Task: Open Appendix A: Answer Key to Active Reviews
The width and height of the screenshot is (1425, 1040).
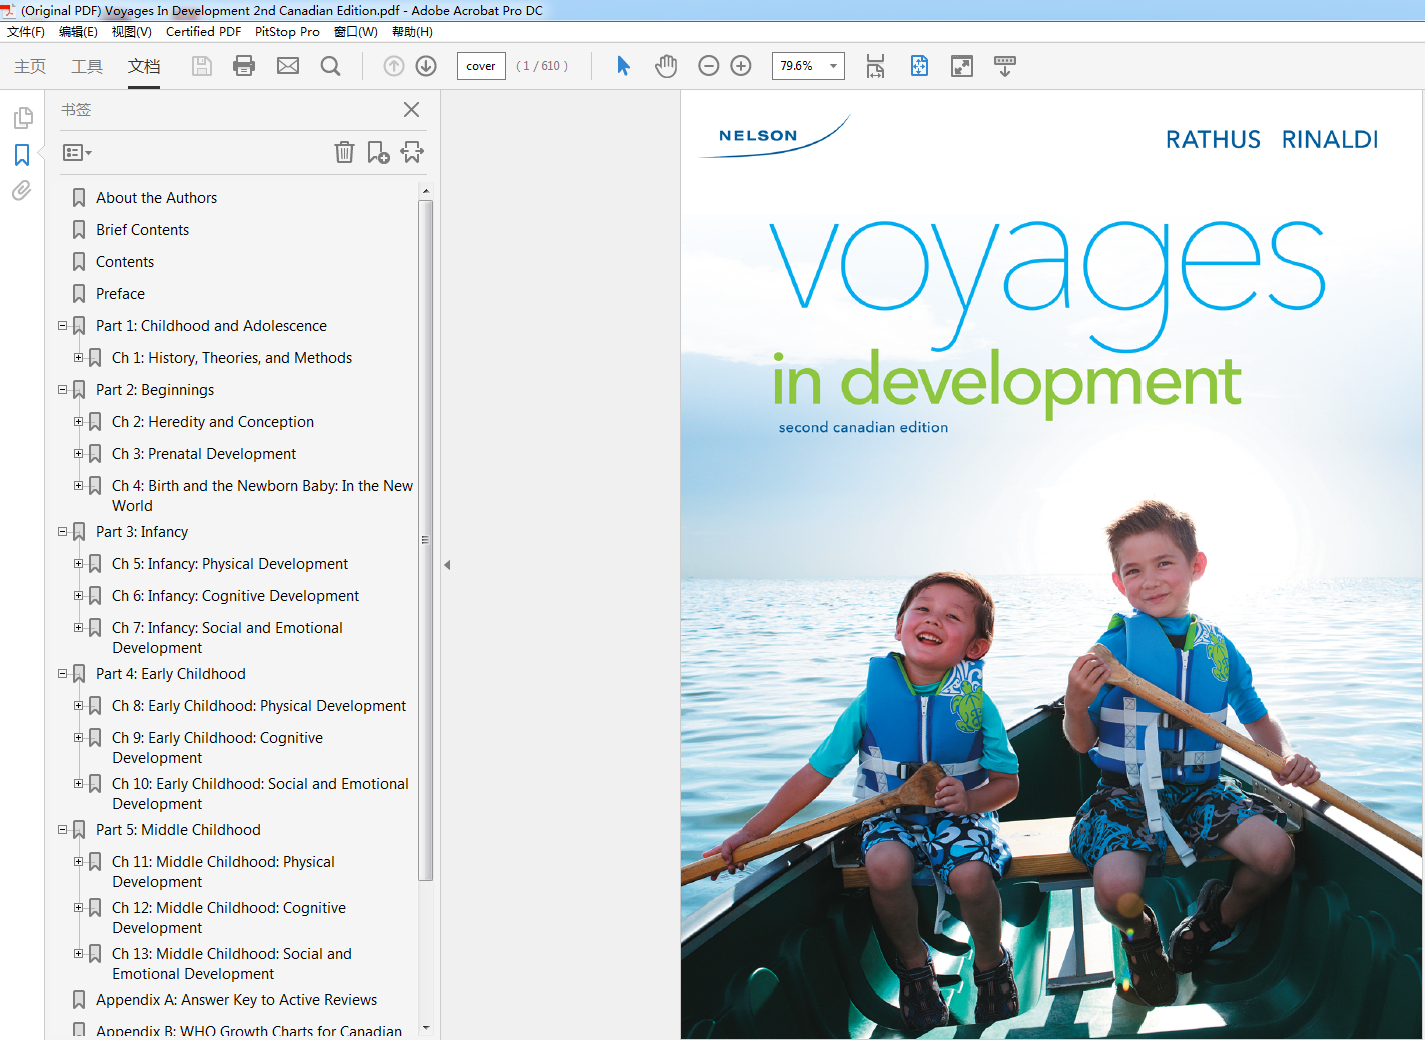Action: 236,1000
